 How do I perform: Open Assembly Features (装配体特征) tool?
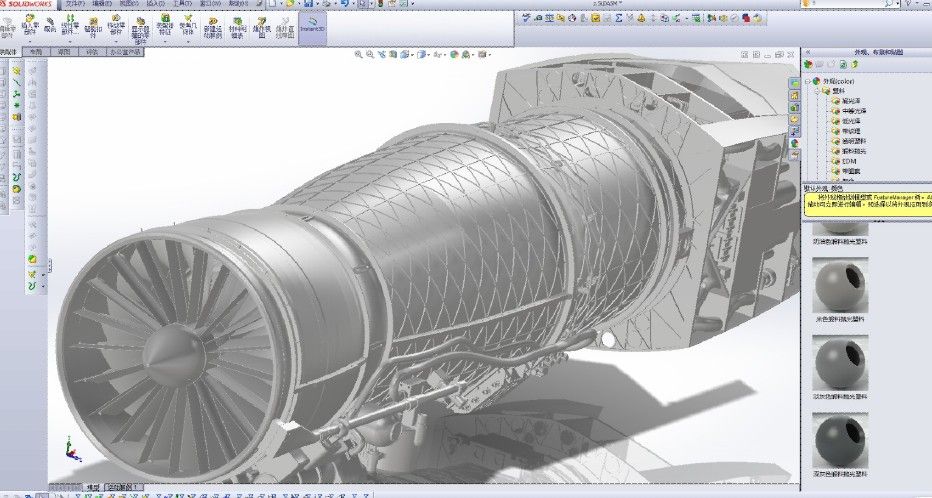point(165,28)
